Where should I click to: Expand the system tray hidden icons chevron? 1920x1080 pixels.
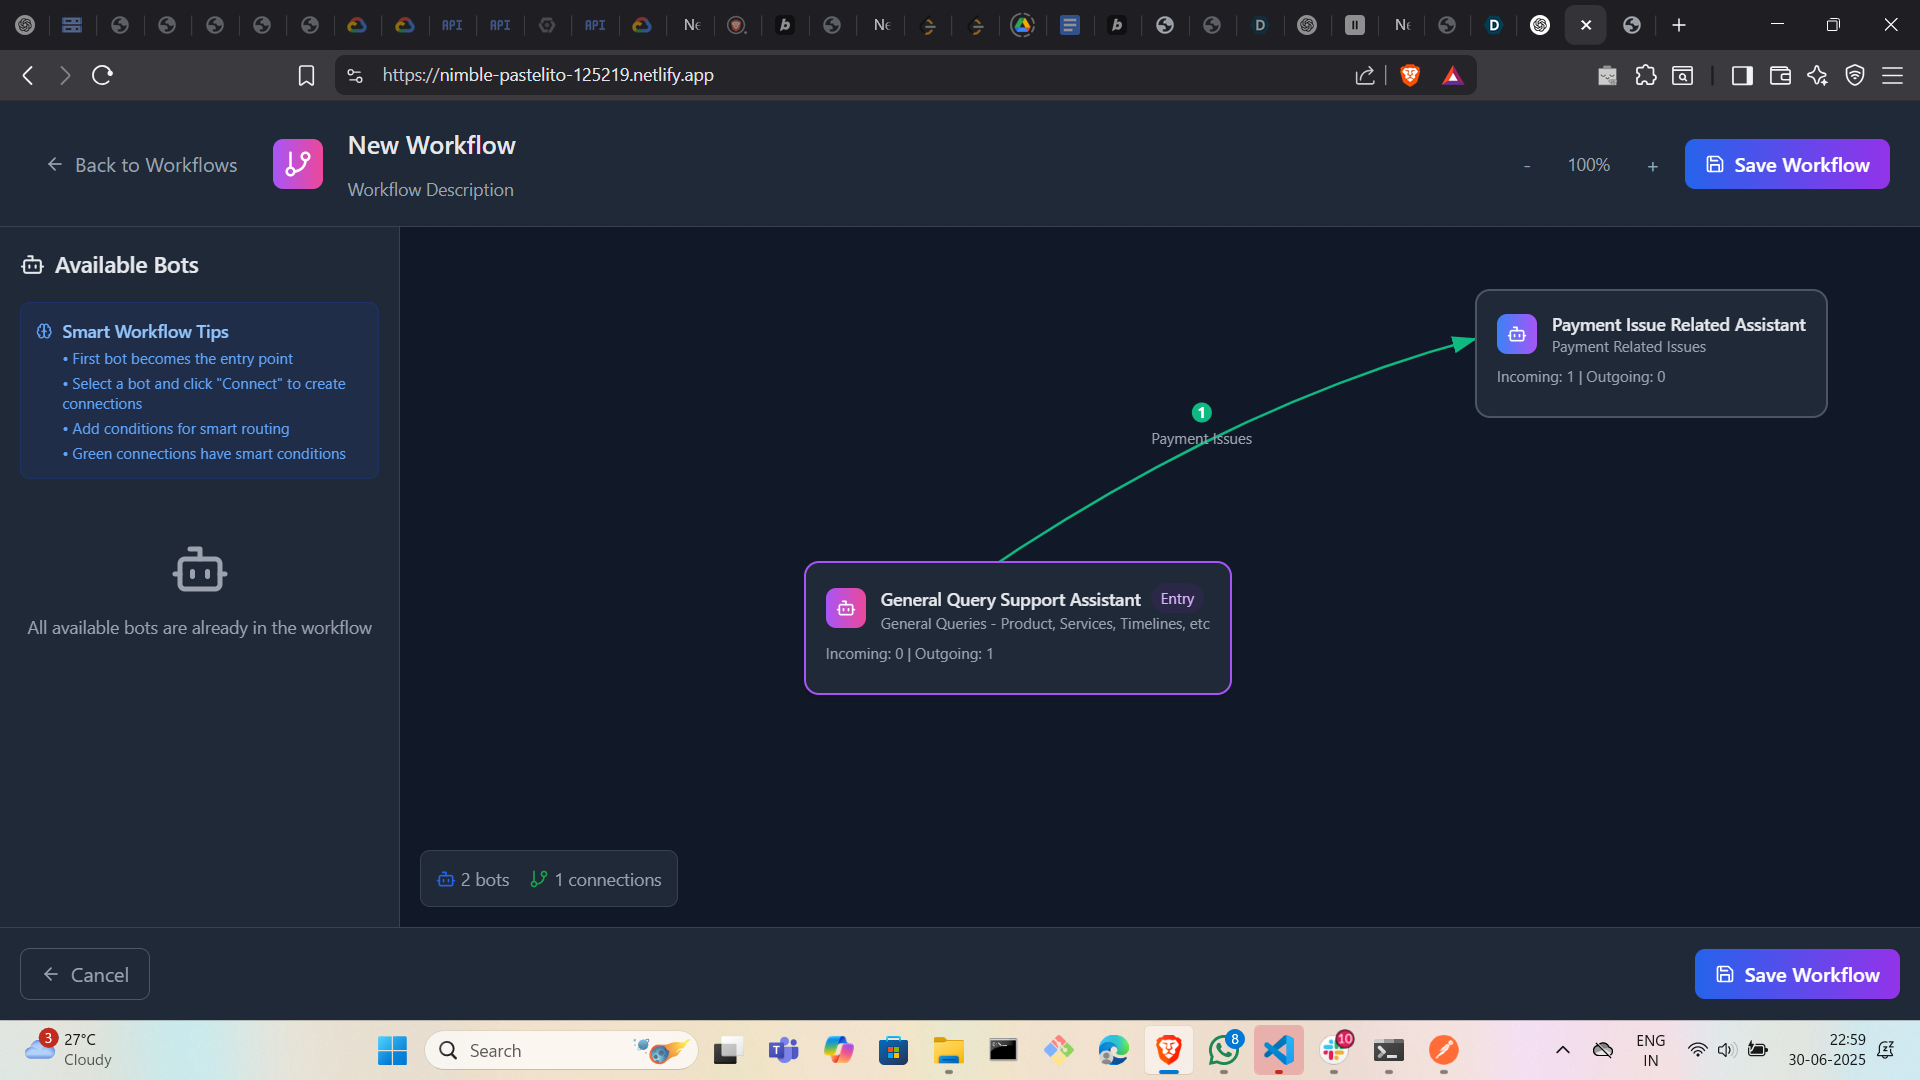click(x=1562, y=1050)
